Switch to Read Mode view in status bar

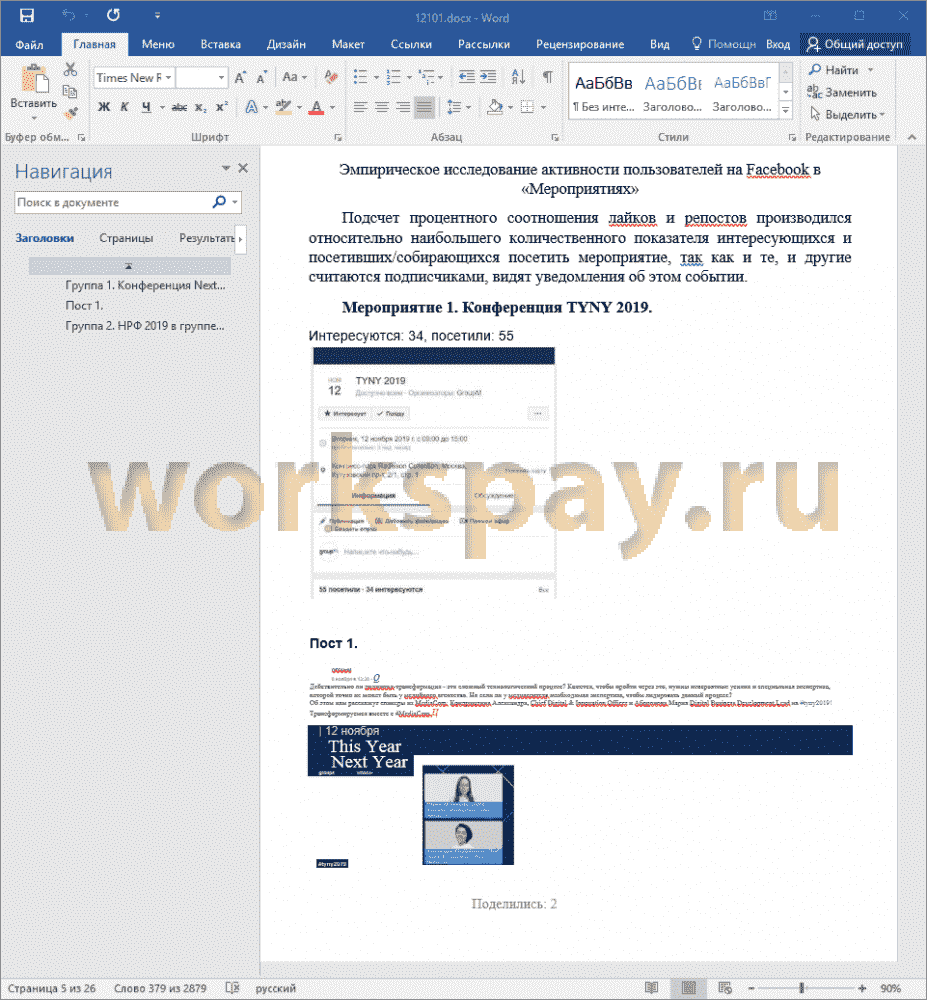(x=651, y=988)
